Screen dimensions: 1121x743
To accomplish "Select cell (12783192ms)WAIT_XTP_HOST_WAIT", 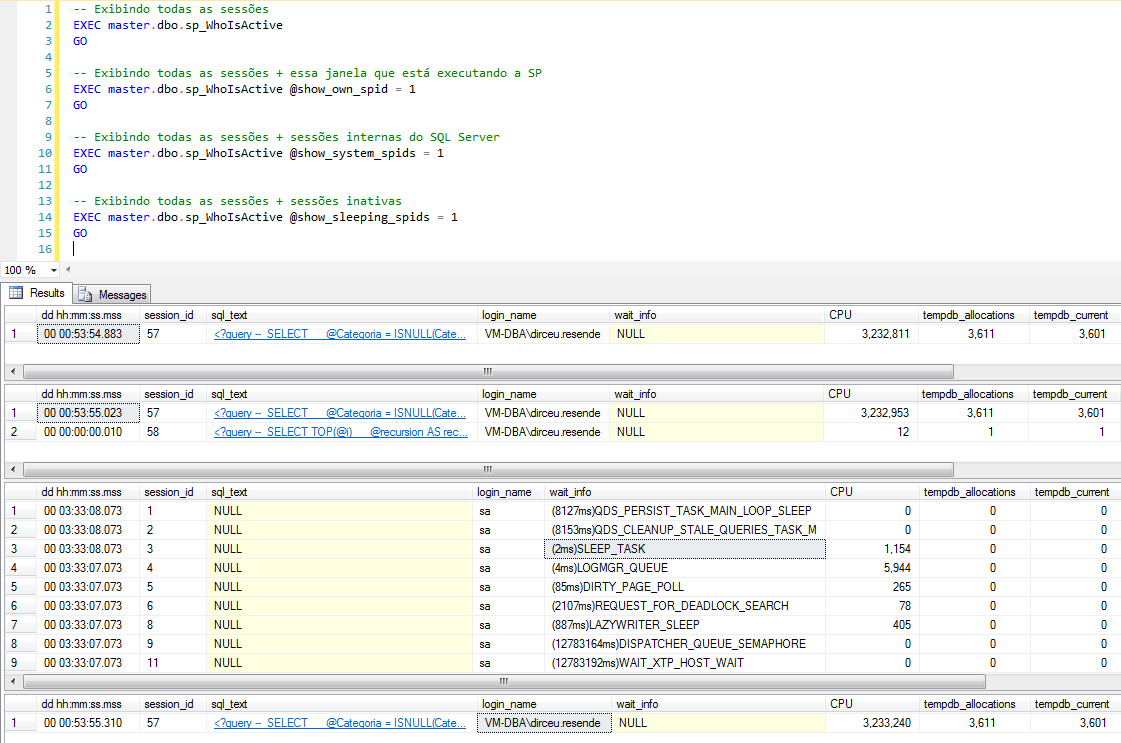I will click(685, 663).
